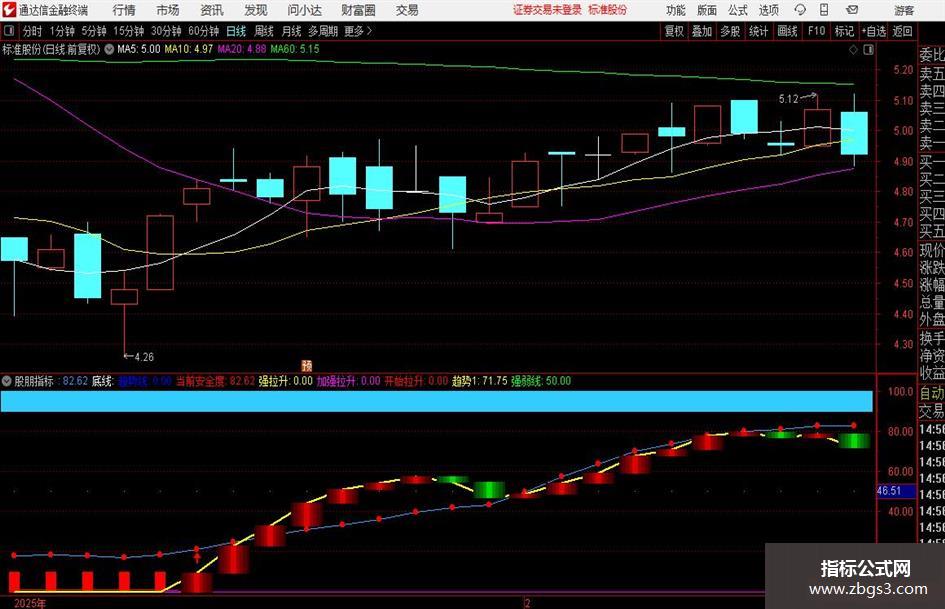
Task: Switch to 5分钟 period
Action: [94, 31]
